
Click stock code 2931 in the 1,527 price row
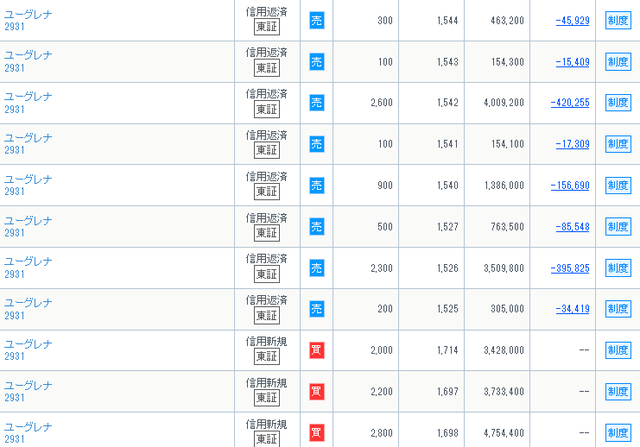pyautogui.click(x=14, y=233)
